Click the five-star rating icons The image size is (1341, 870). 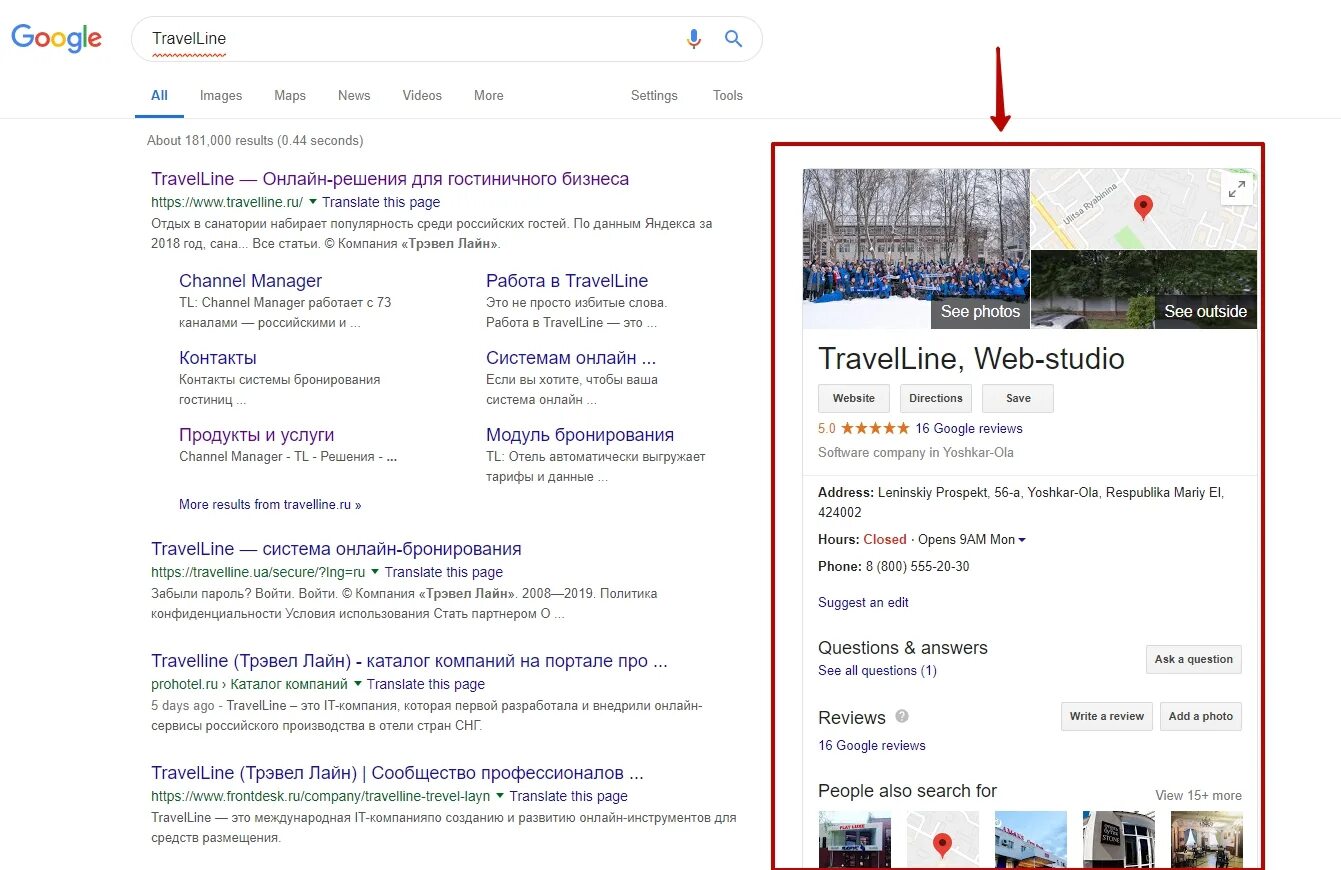click(x=875, y=428)
